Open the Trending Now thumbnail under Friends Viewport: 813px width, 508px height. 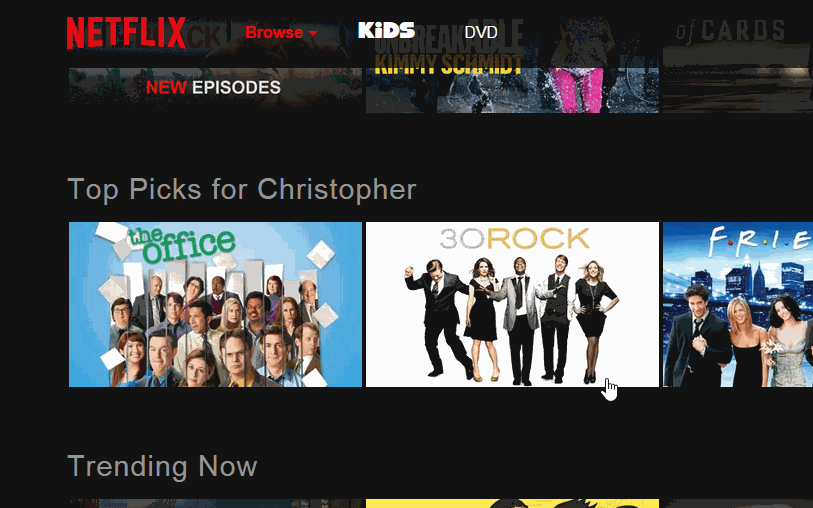pos(738,503)
